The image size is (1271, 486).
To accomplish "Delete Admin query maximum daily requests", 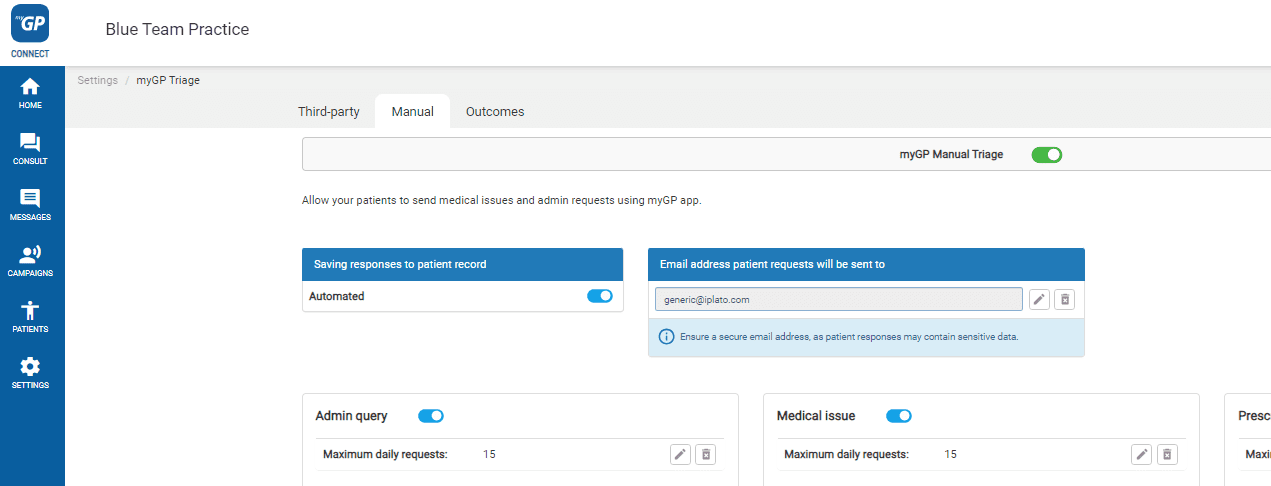I will (x=705, y=454).
